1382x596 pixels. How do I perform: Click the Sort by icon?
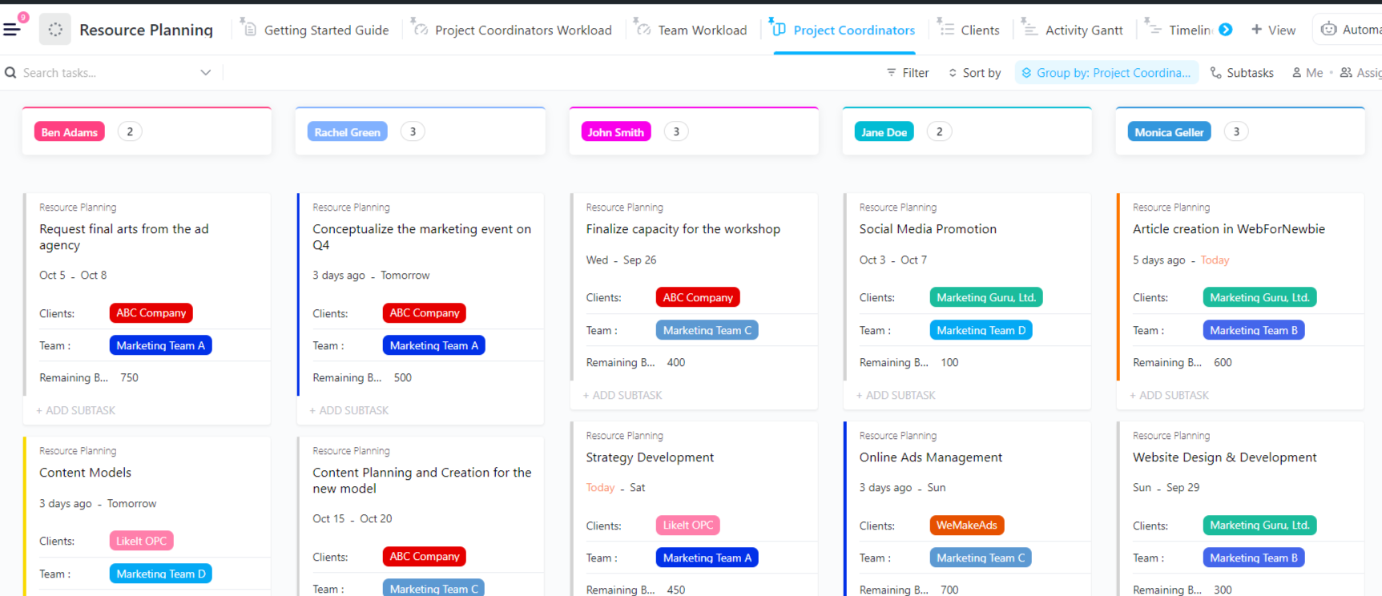953,72
